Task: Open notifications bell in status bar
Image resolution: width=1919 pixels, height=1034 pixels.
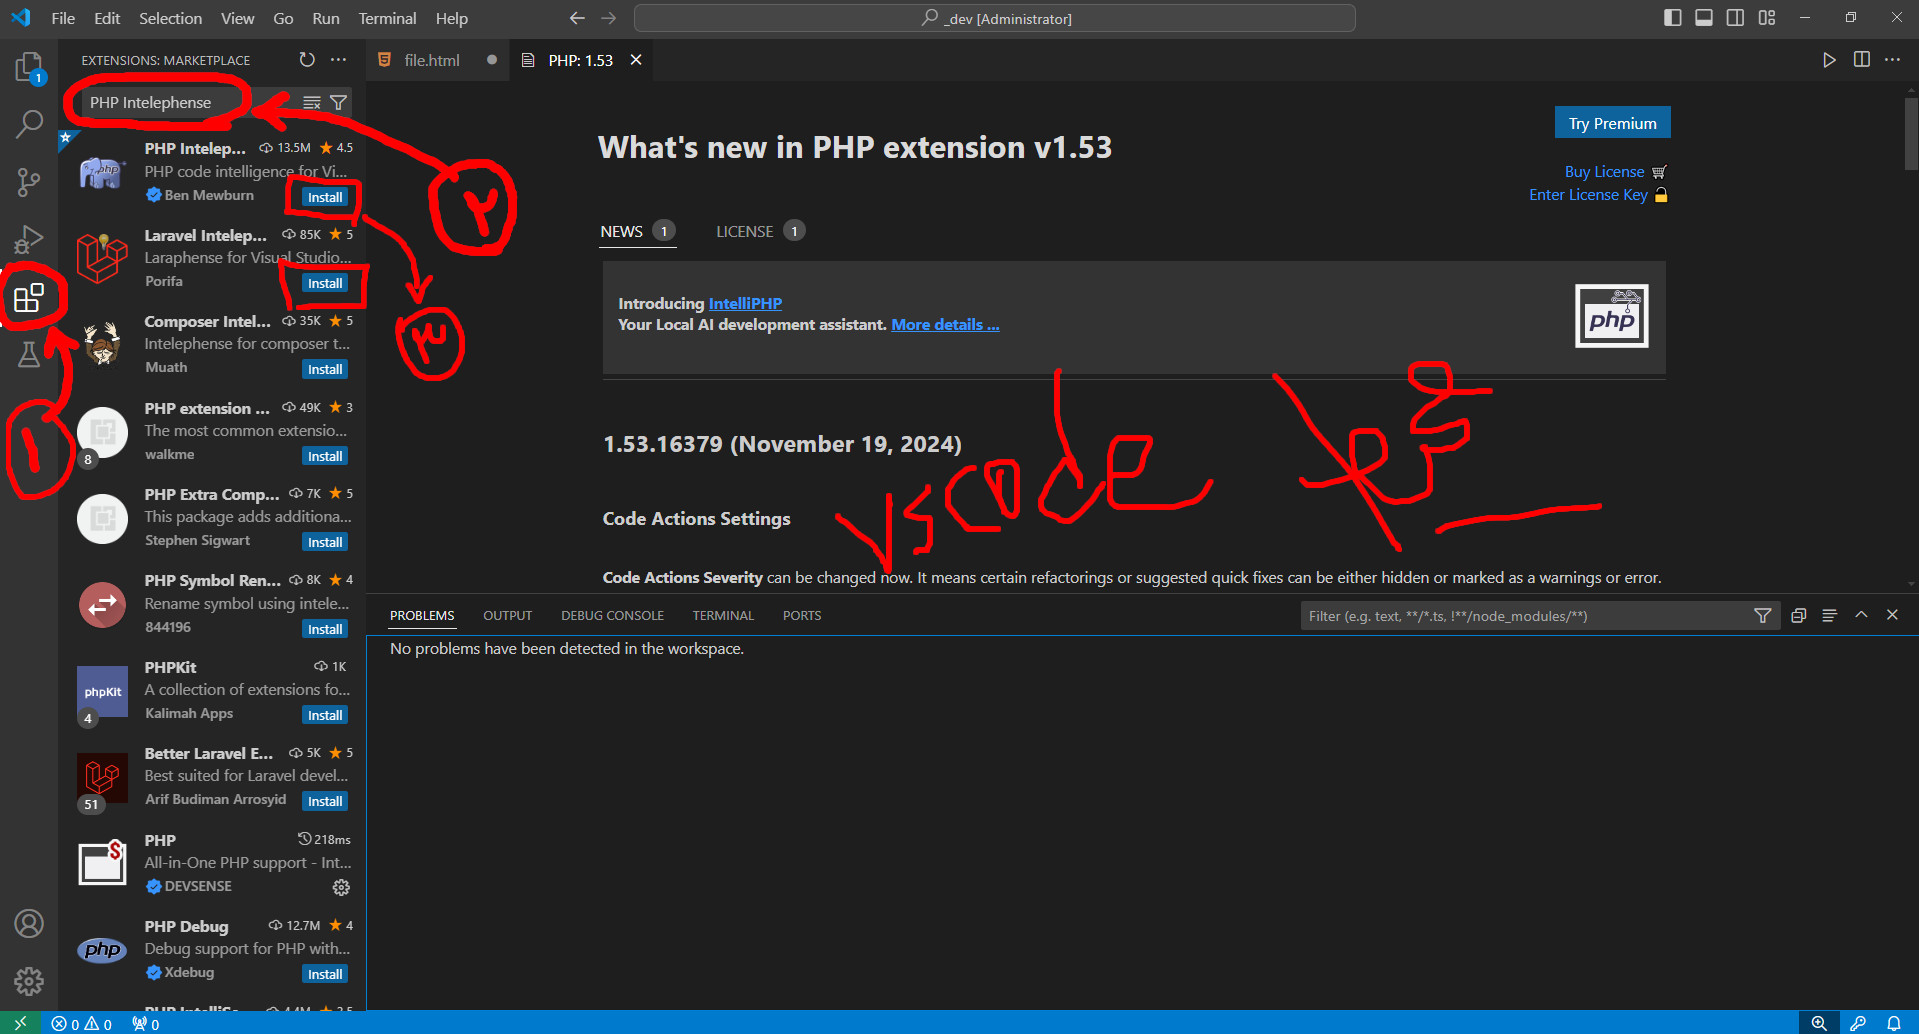Action: 1894,1023
